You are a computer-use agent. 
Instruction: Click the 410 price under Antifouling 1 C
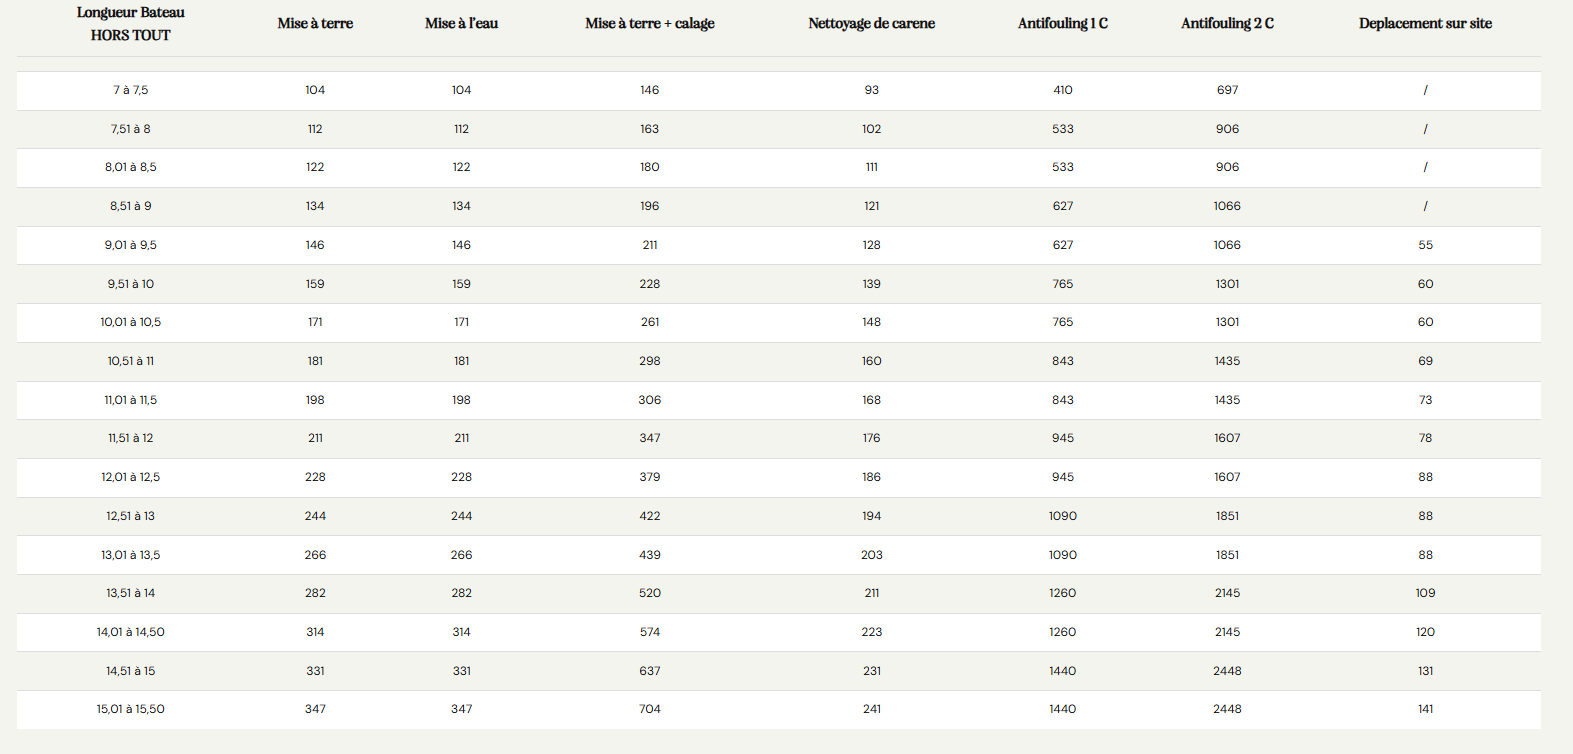click(x=1063, y=90)
